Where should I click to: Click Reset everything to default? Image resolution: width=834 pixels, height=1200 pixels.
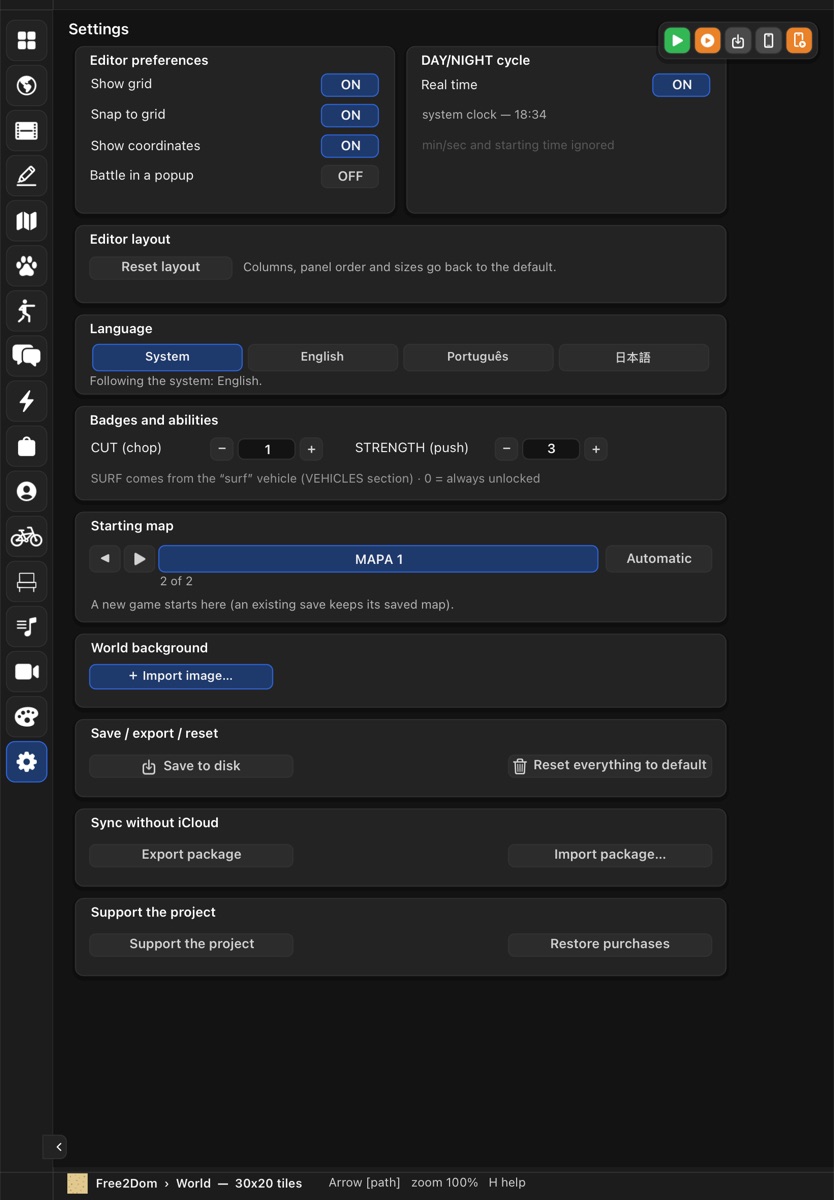click(x=610, y=766)
